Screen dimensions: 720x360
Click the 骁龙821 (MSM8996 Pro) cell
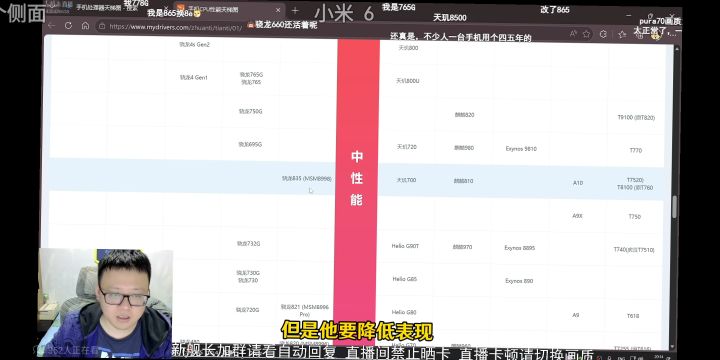click(x=304, y=310)
